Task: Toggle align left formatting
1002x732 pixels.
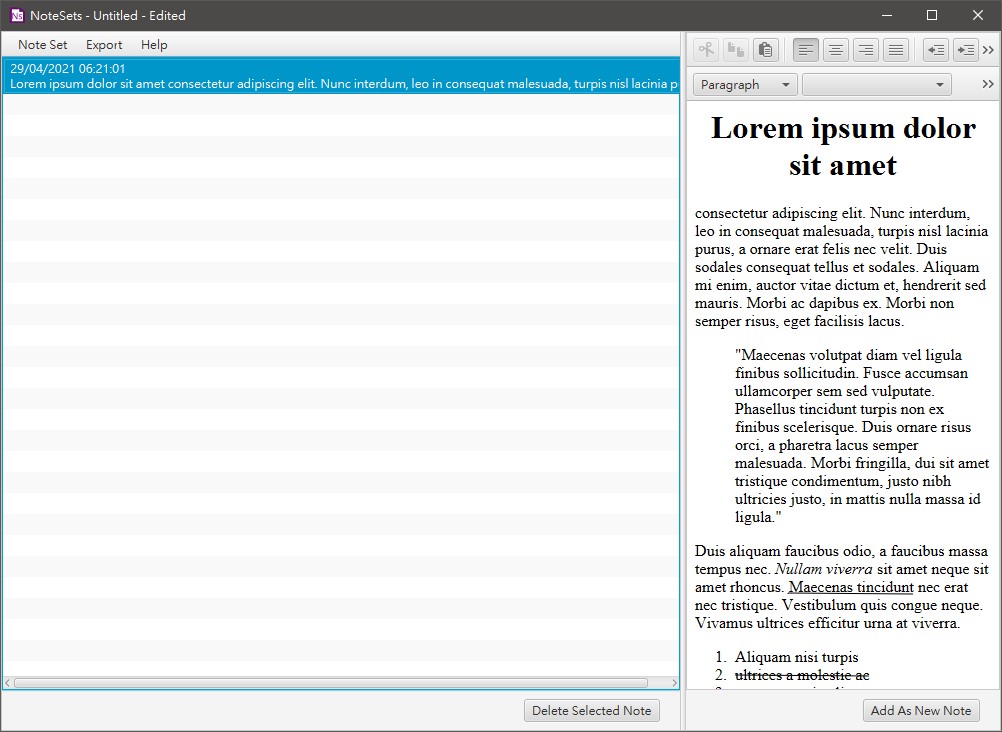Action: pos(806,50)
